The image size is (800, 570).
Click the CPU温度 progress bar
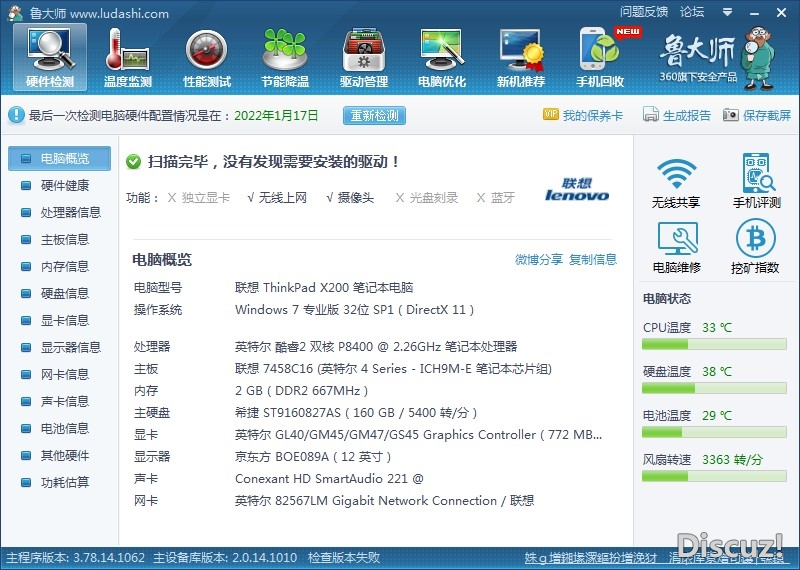pos(714,345)
